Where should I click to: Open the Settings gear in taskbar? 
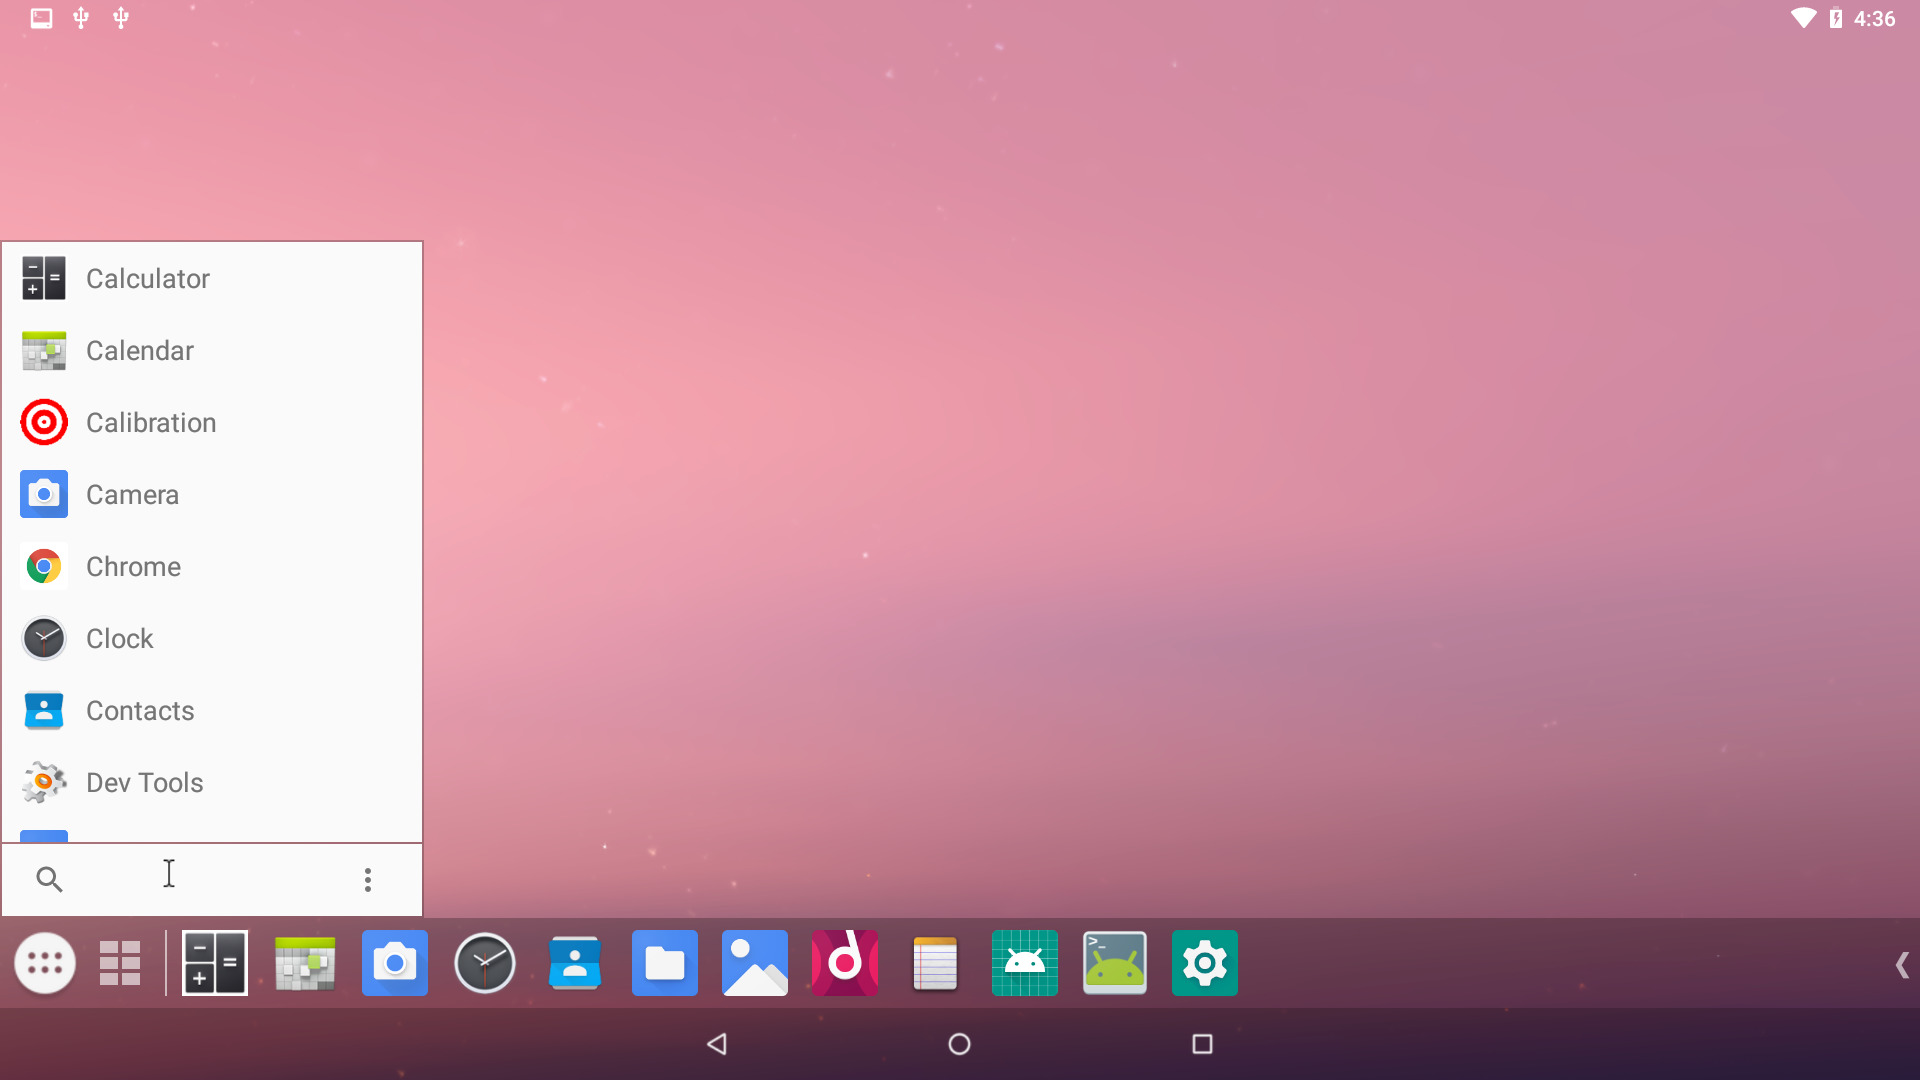pos(1204,963)
